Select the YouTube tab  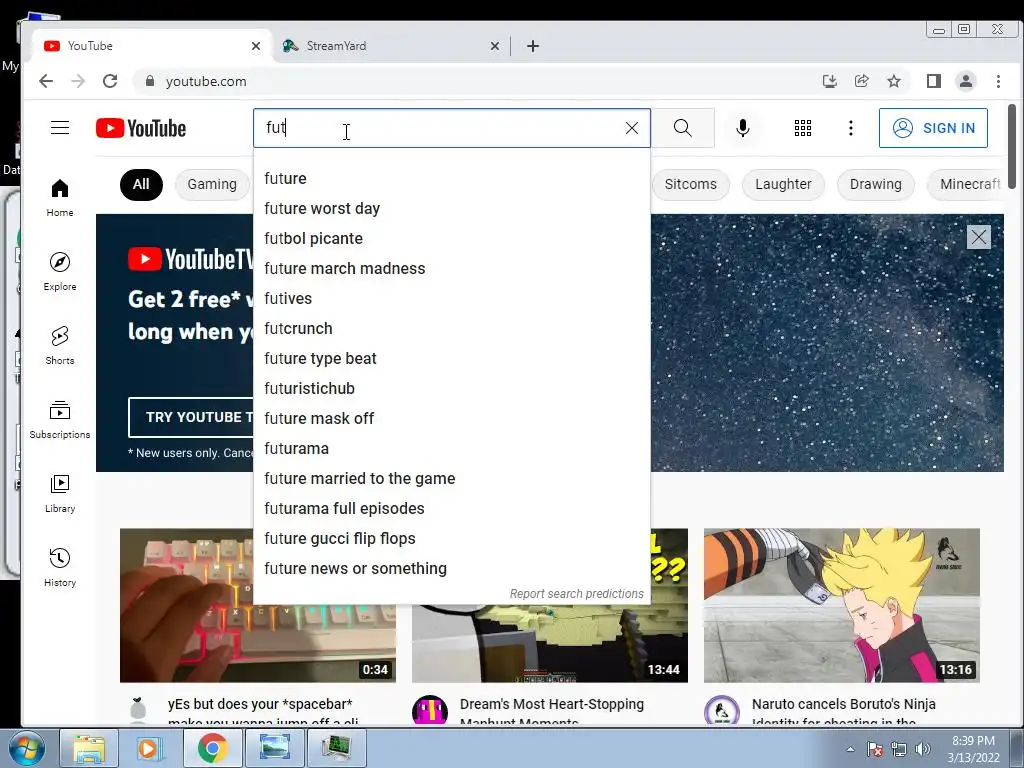152,46
